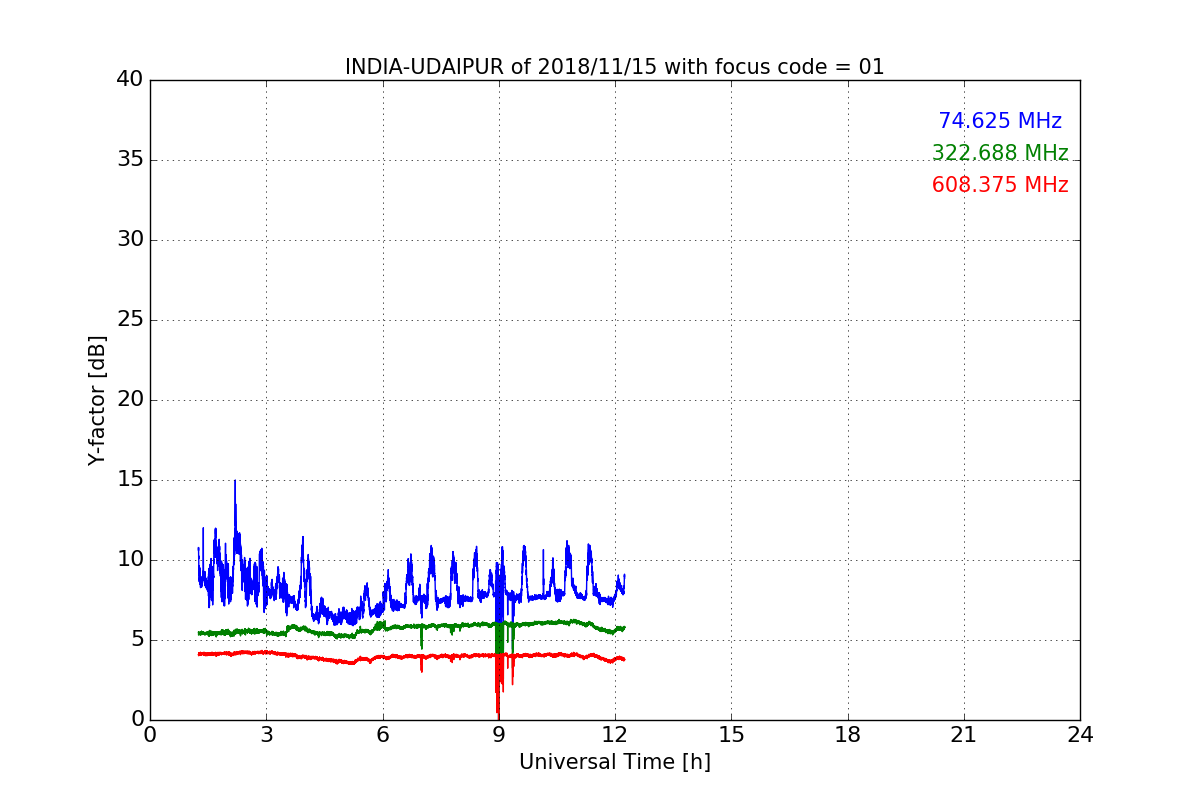This screenshot has width=1200, height=800.
Task: Click the x-axis tick label 9
Action: 498,735
